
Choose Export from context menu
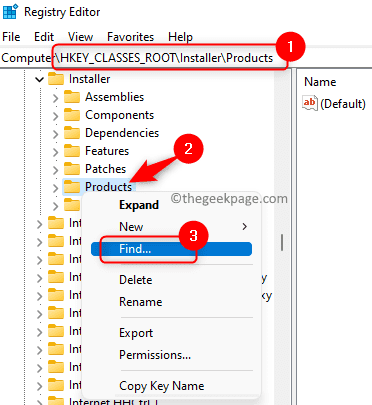tap(136, 333)
